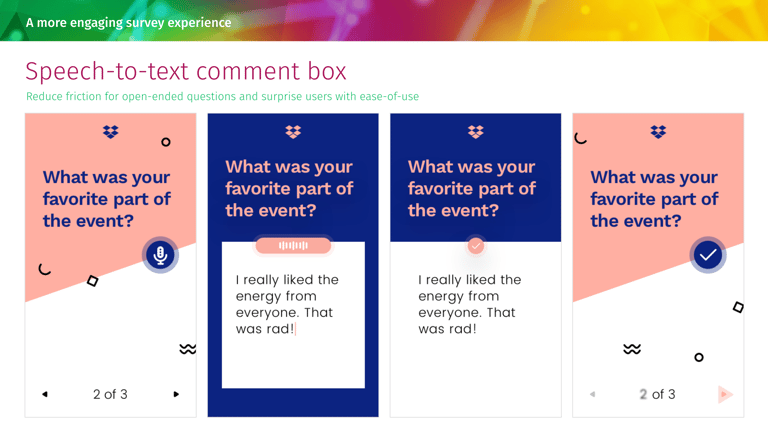Click the Dropbox logo on first card
768x432 pixels.
[x=110, y=132]
